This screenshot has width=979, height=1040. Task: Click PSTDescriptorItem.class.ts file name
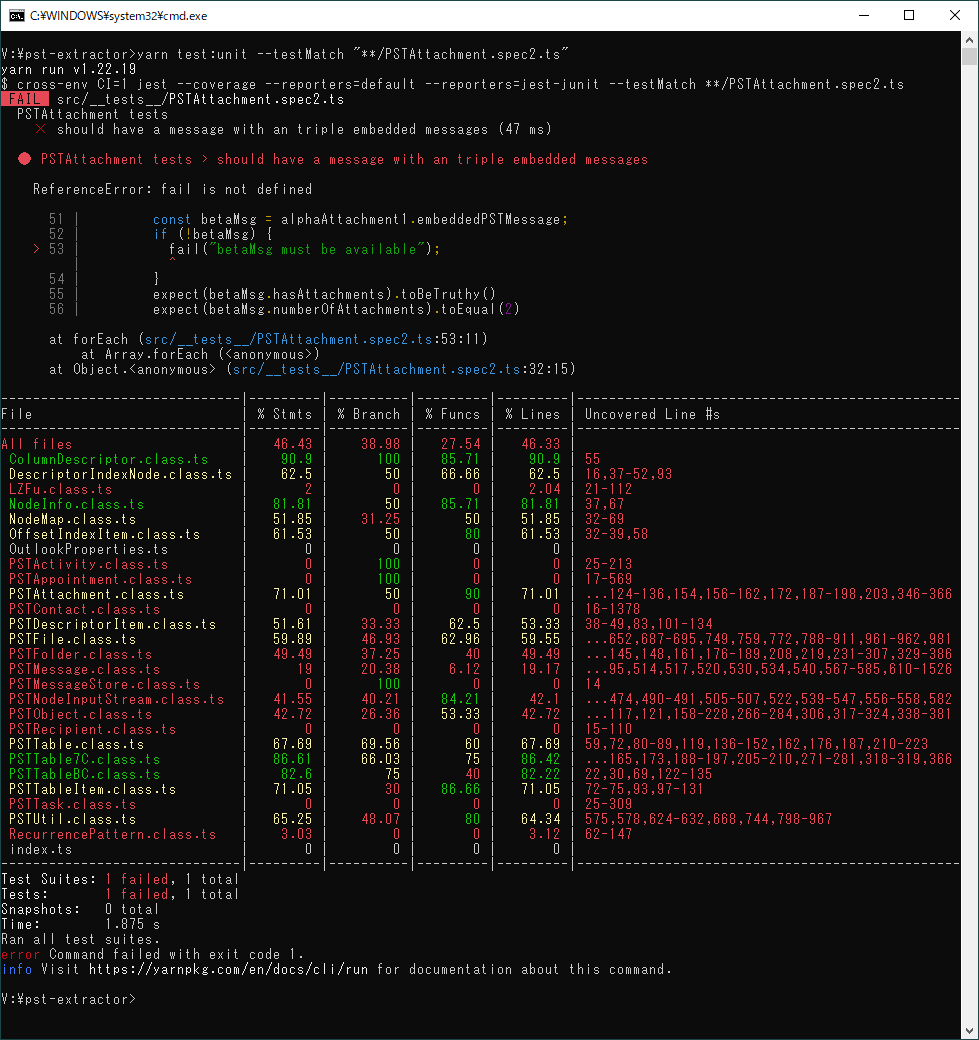click(x=113, y=625)
